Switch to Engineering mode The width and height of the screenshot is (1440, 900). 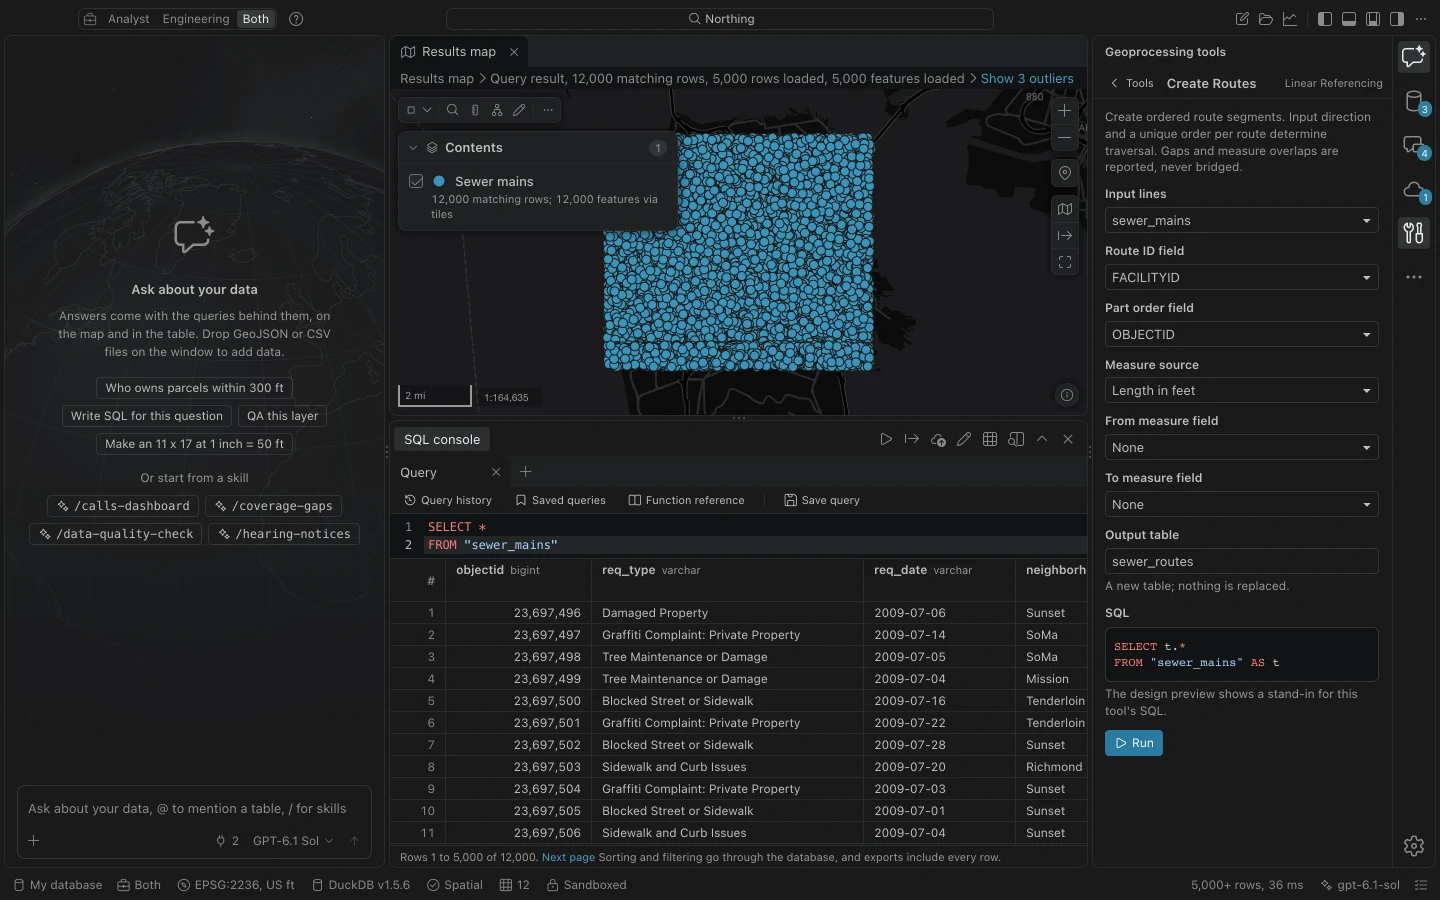(196, 19)
